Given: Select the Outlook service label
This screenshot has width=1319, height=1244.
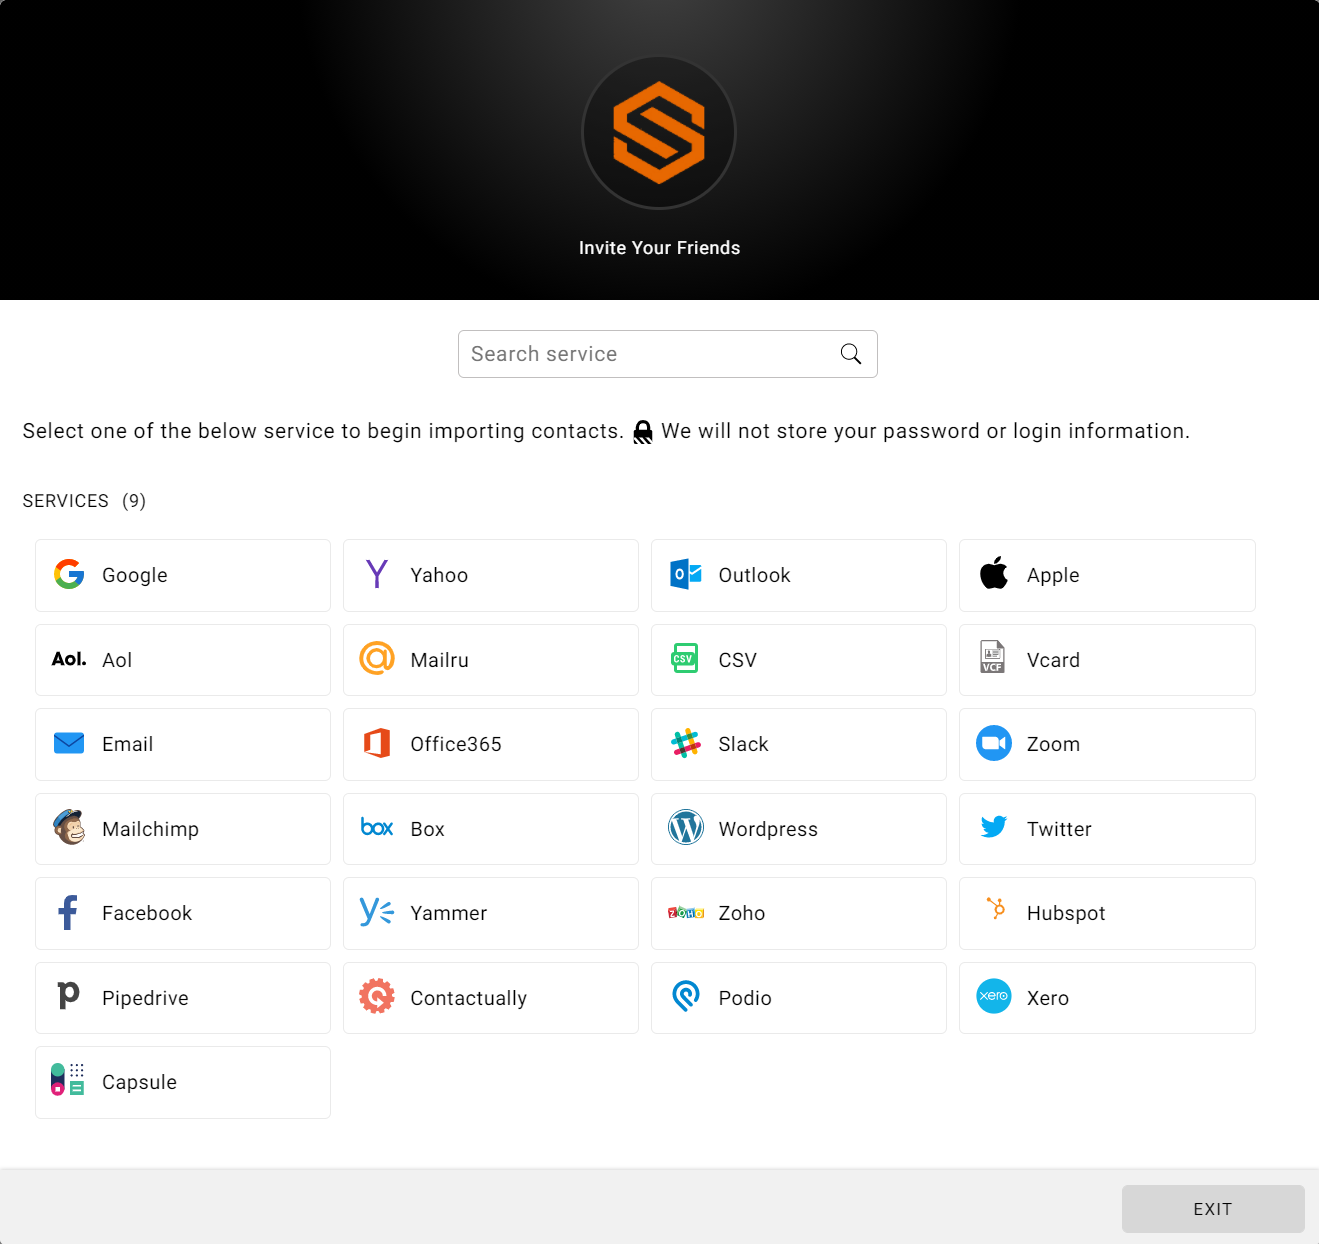Looking at the screenshot, I should (754, 575).
